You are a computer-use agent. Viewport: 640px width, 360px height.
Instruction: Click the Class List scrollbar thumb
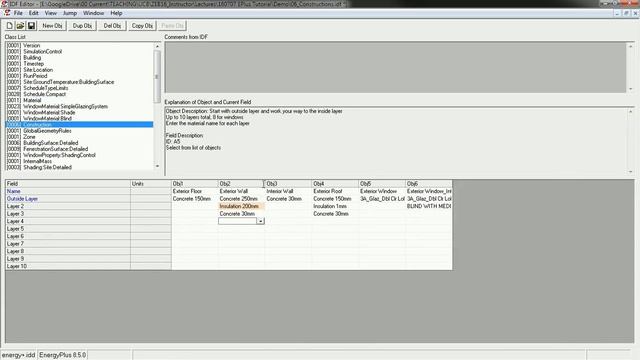pos(157,76)
